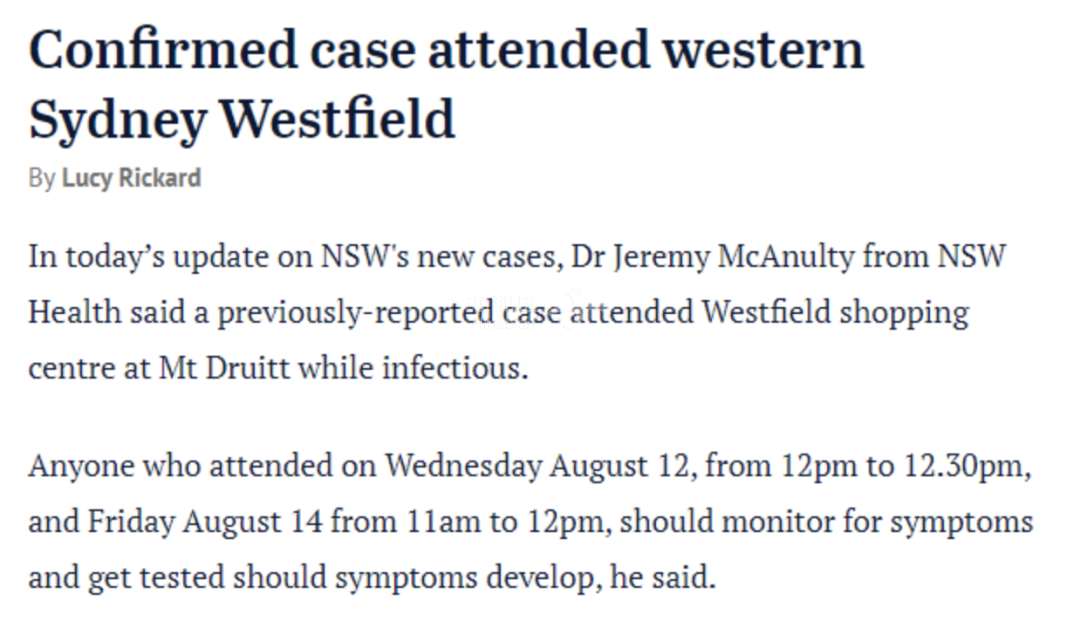
Task: Click the words 'In today's update'
Action: (149, 257)
